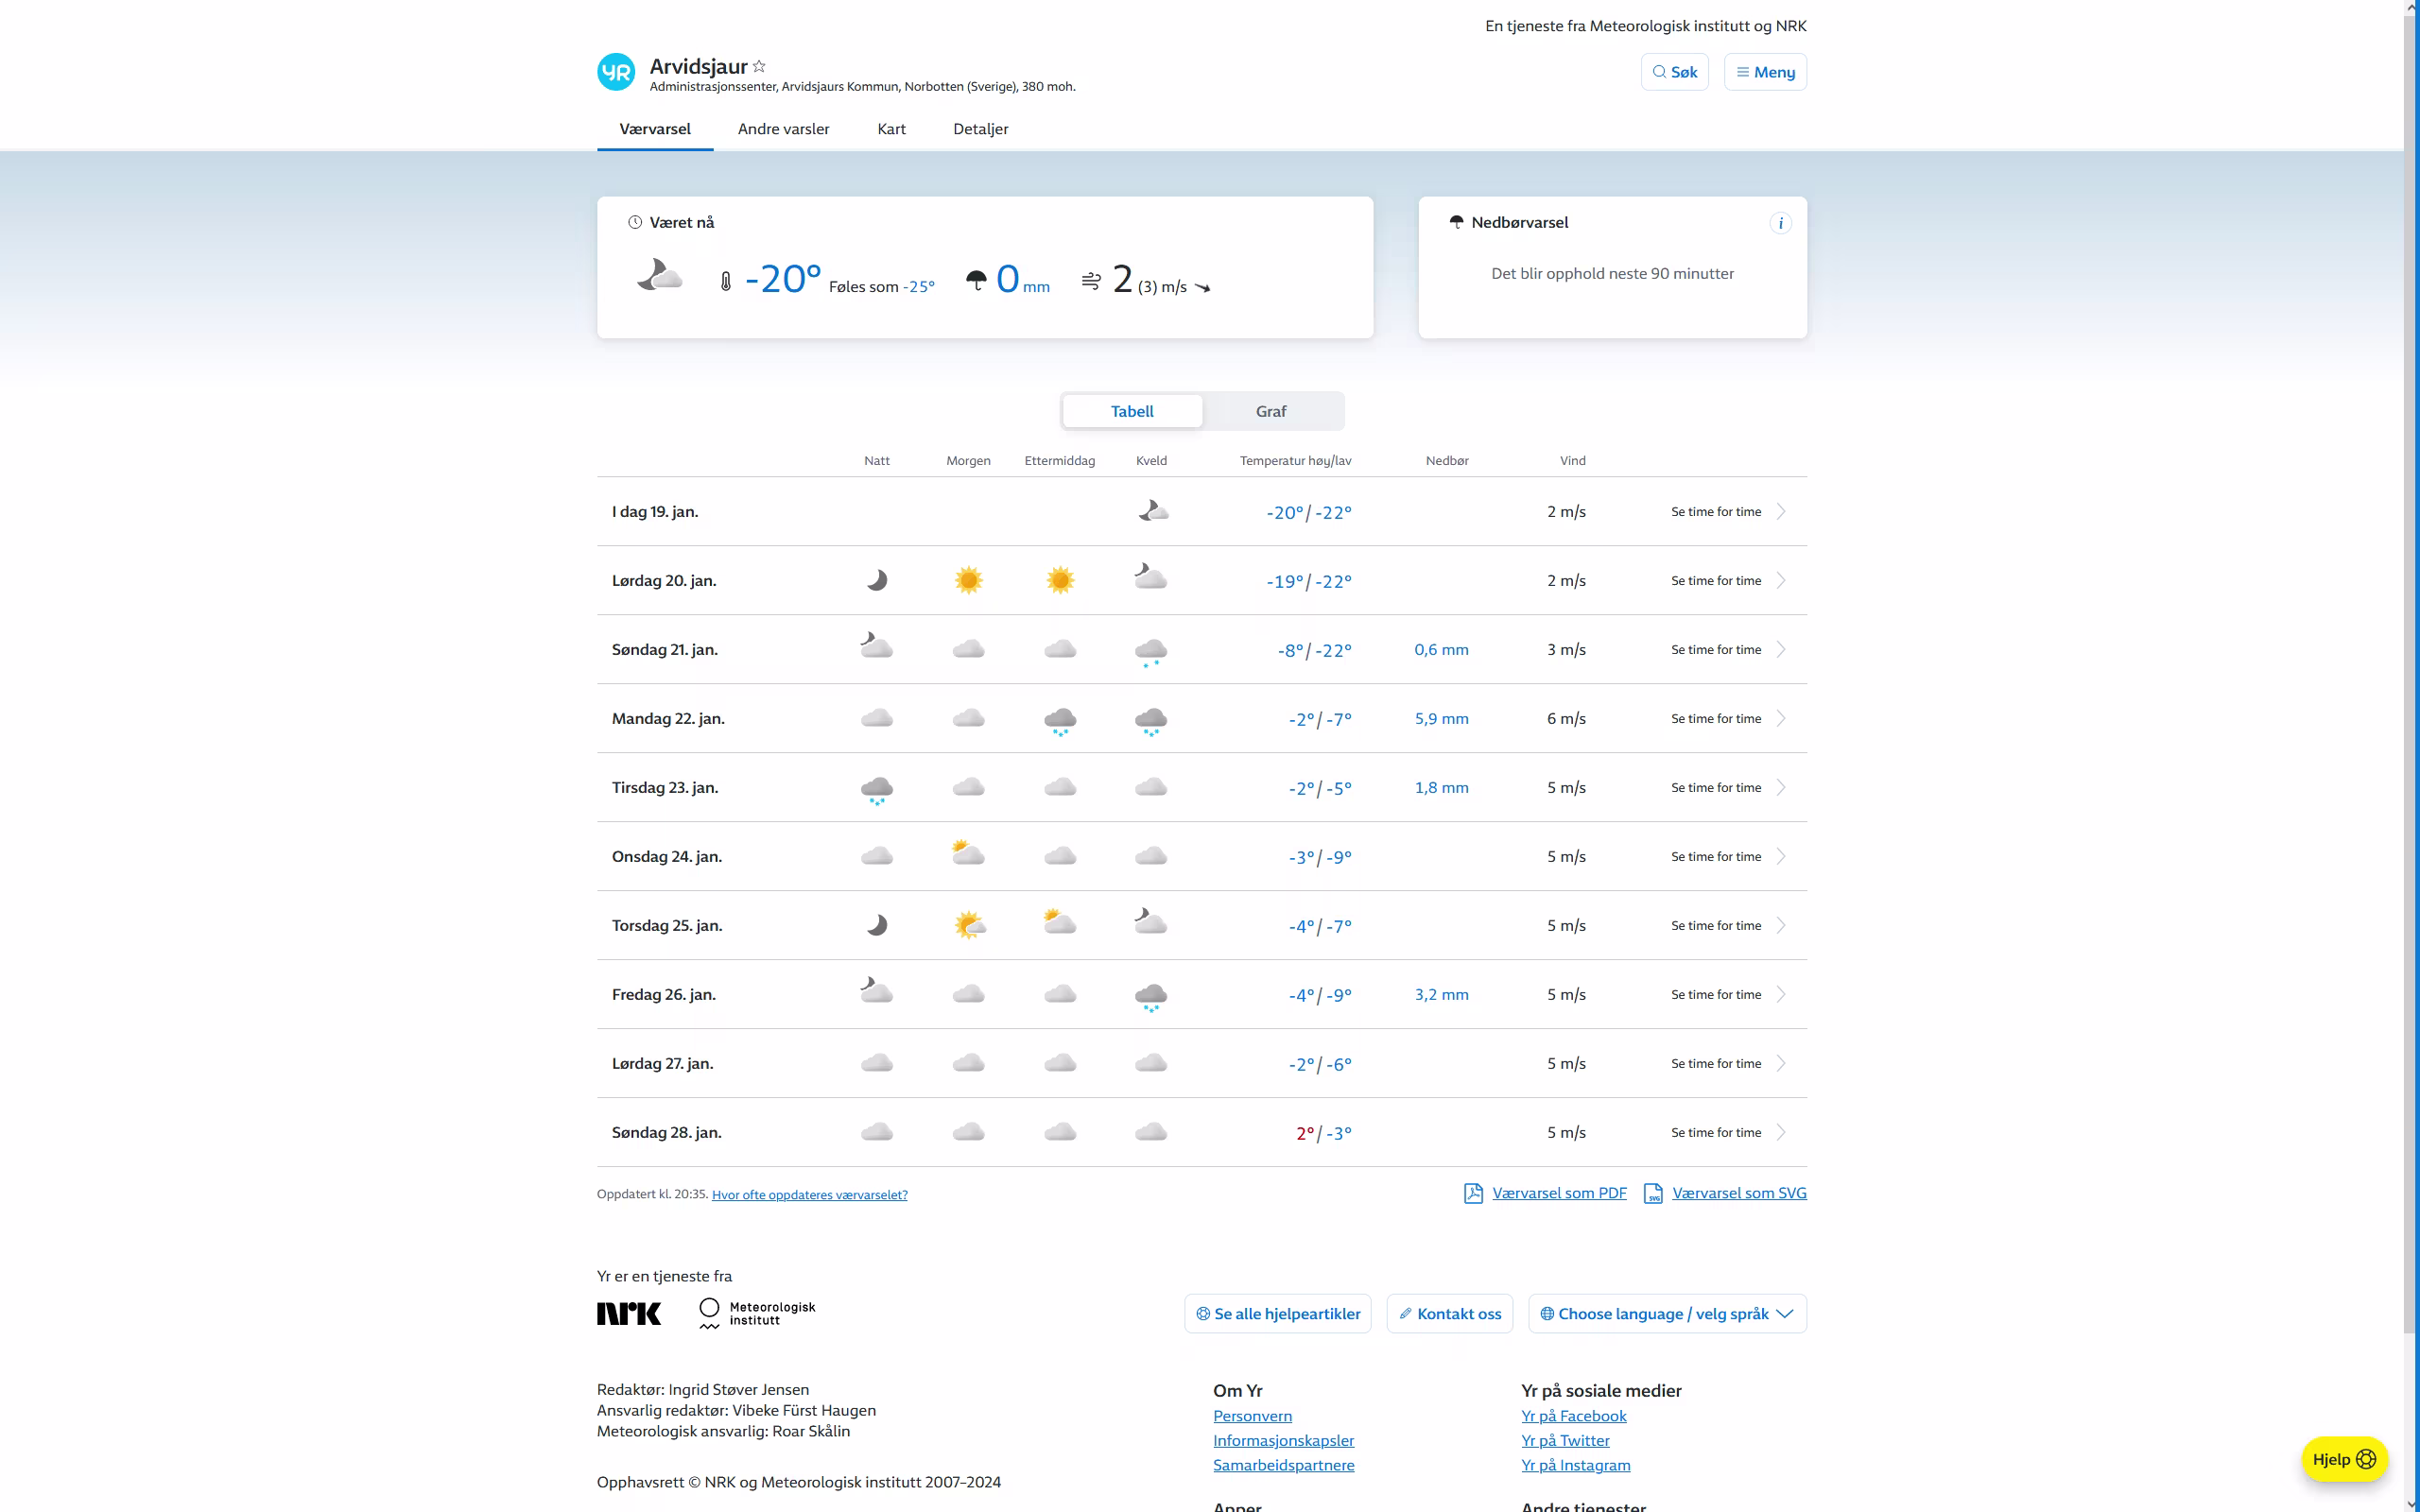Screen dimensions: 2420x1512
Task: Mark Arvidsjaur as favorite with star icon
Action: click(759, 66)
